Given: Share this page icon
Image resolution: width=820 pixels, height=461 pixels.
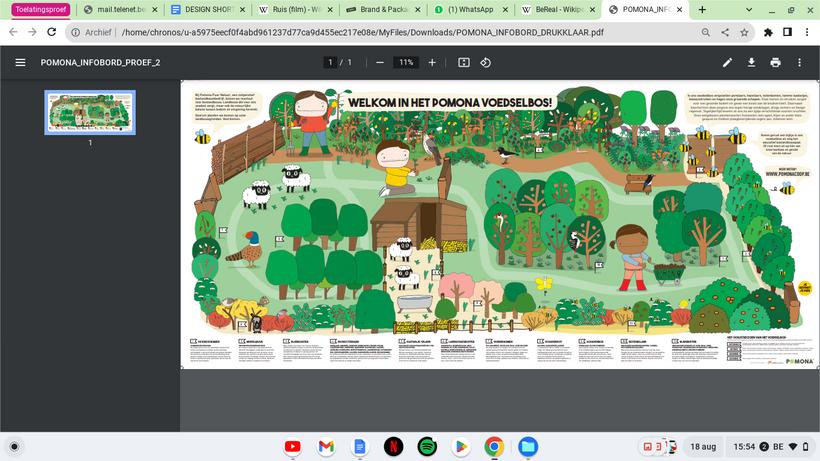Looking at the screenshot, I should (x=725, y=32).
